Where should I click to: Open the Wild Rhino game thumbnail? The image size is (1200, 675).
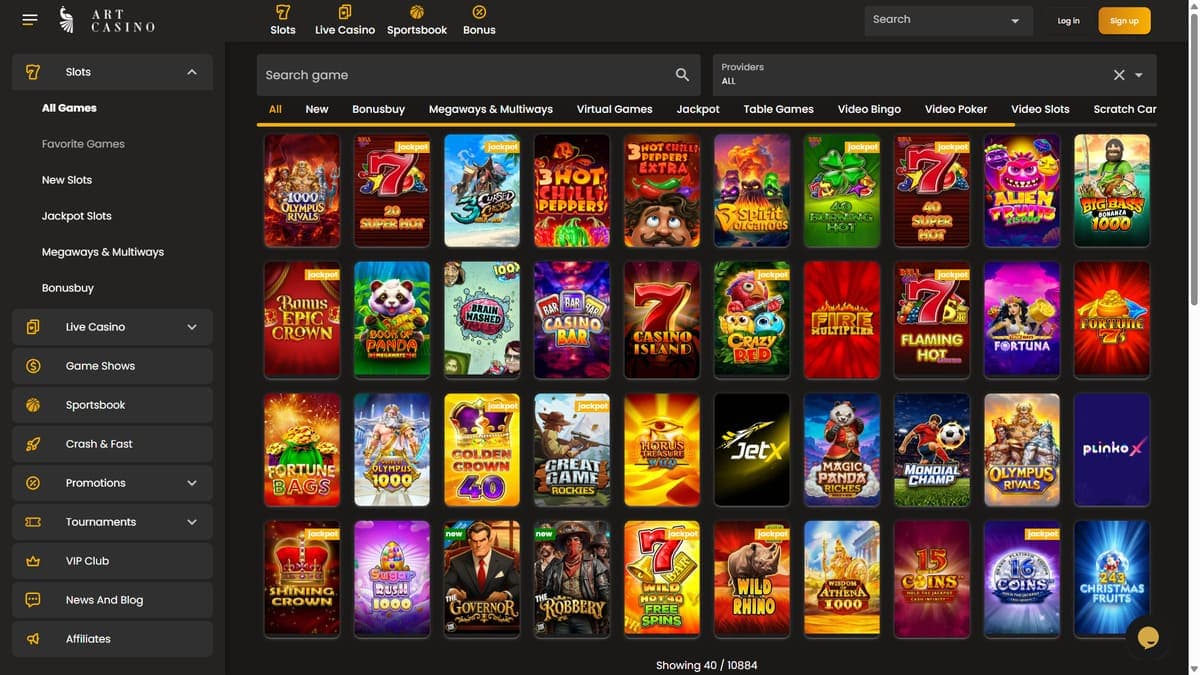point(752,579)
